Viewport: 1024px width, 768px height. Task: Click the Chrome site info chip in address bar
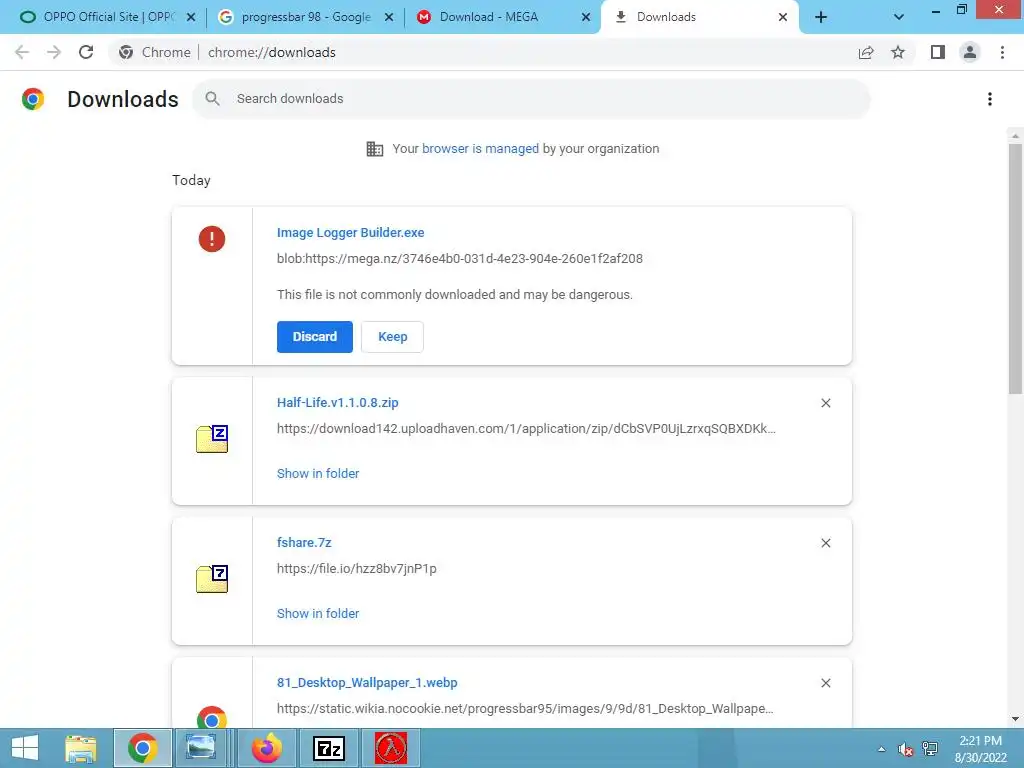point(155,52)
